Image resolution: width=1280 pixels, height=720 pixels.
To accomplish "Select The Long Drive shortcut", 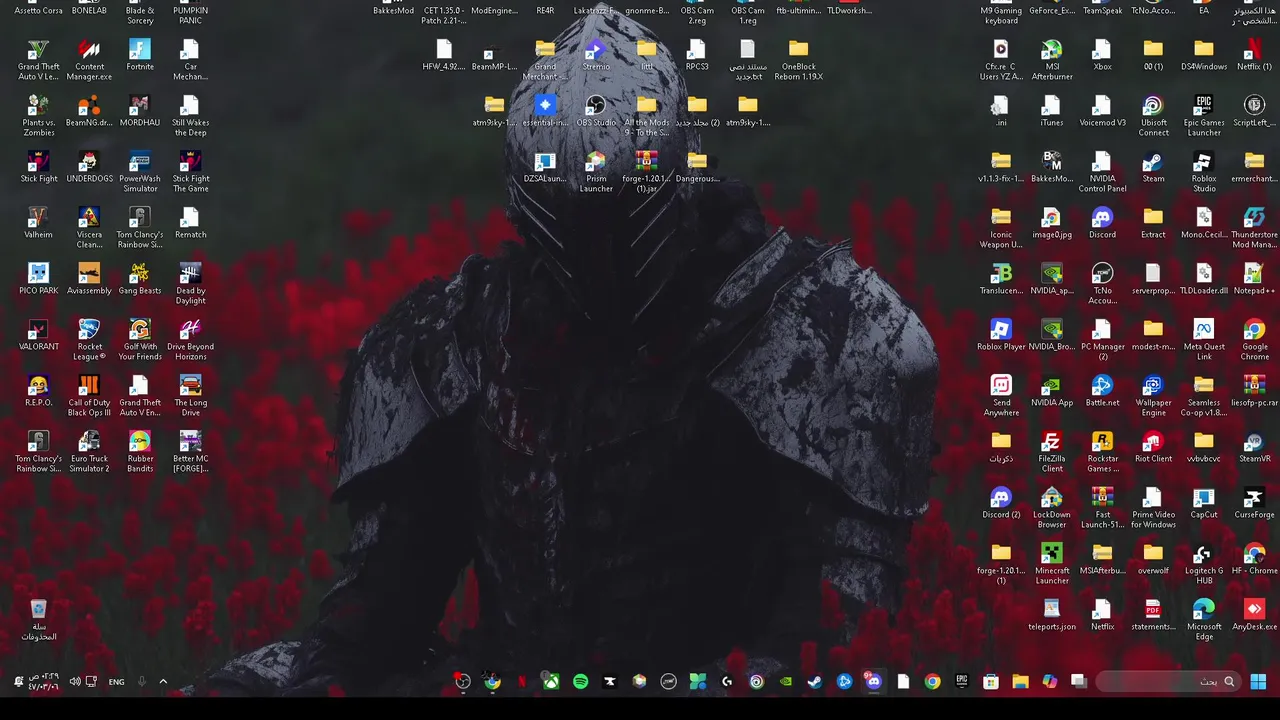I will [191, 396].
